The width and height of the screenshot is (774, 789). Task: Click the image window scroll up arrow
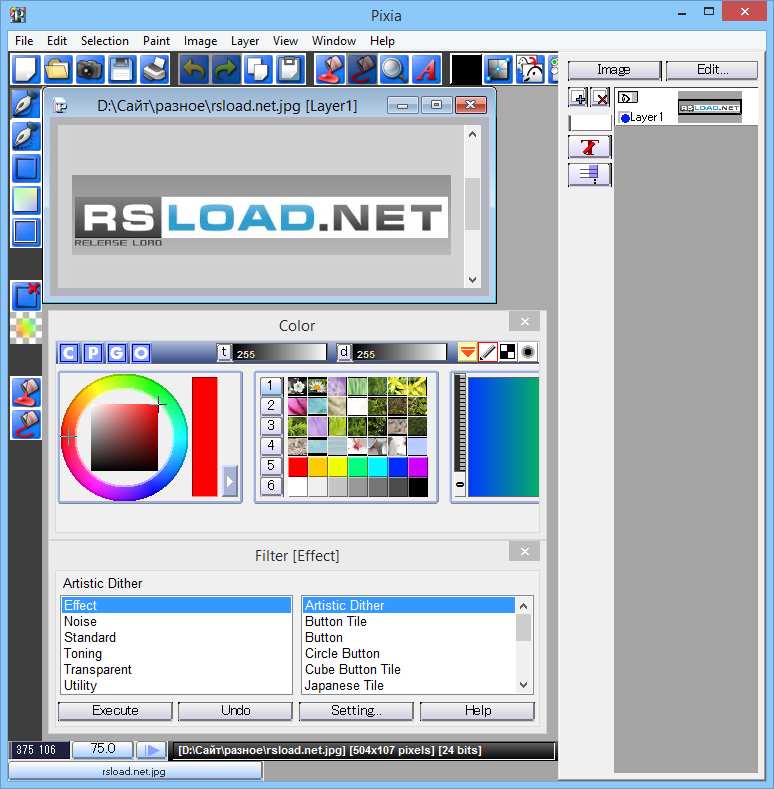pos(472,134)
